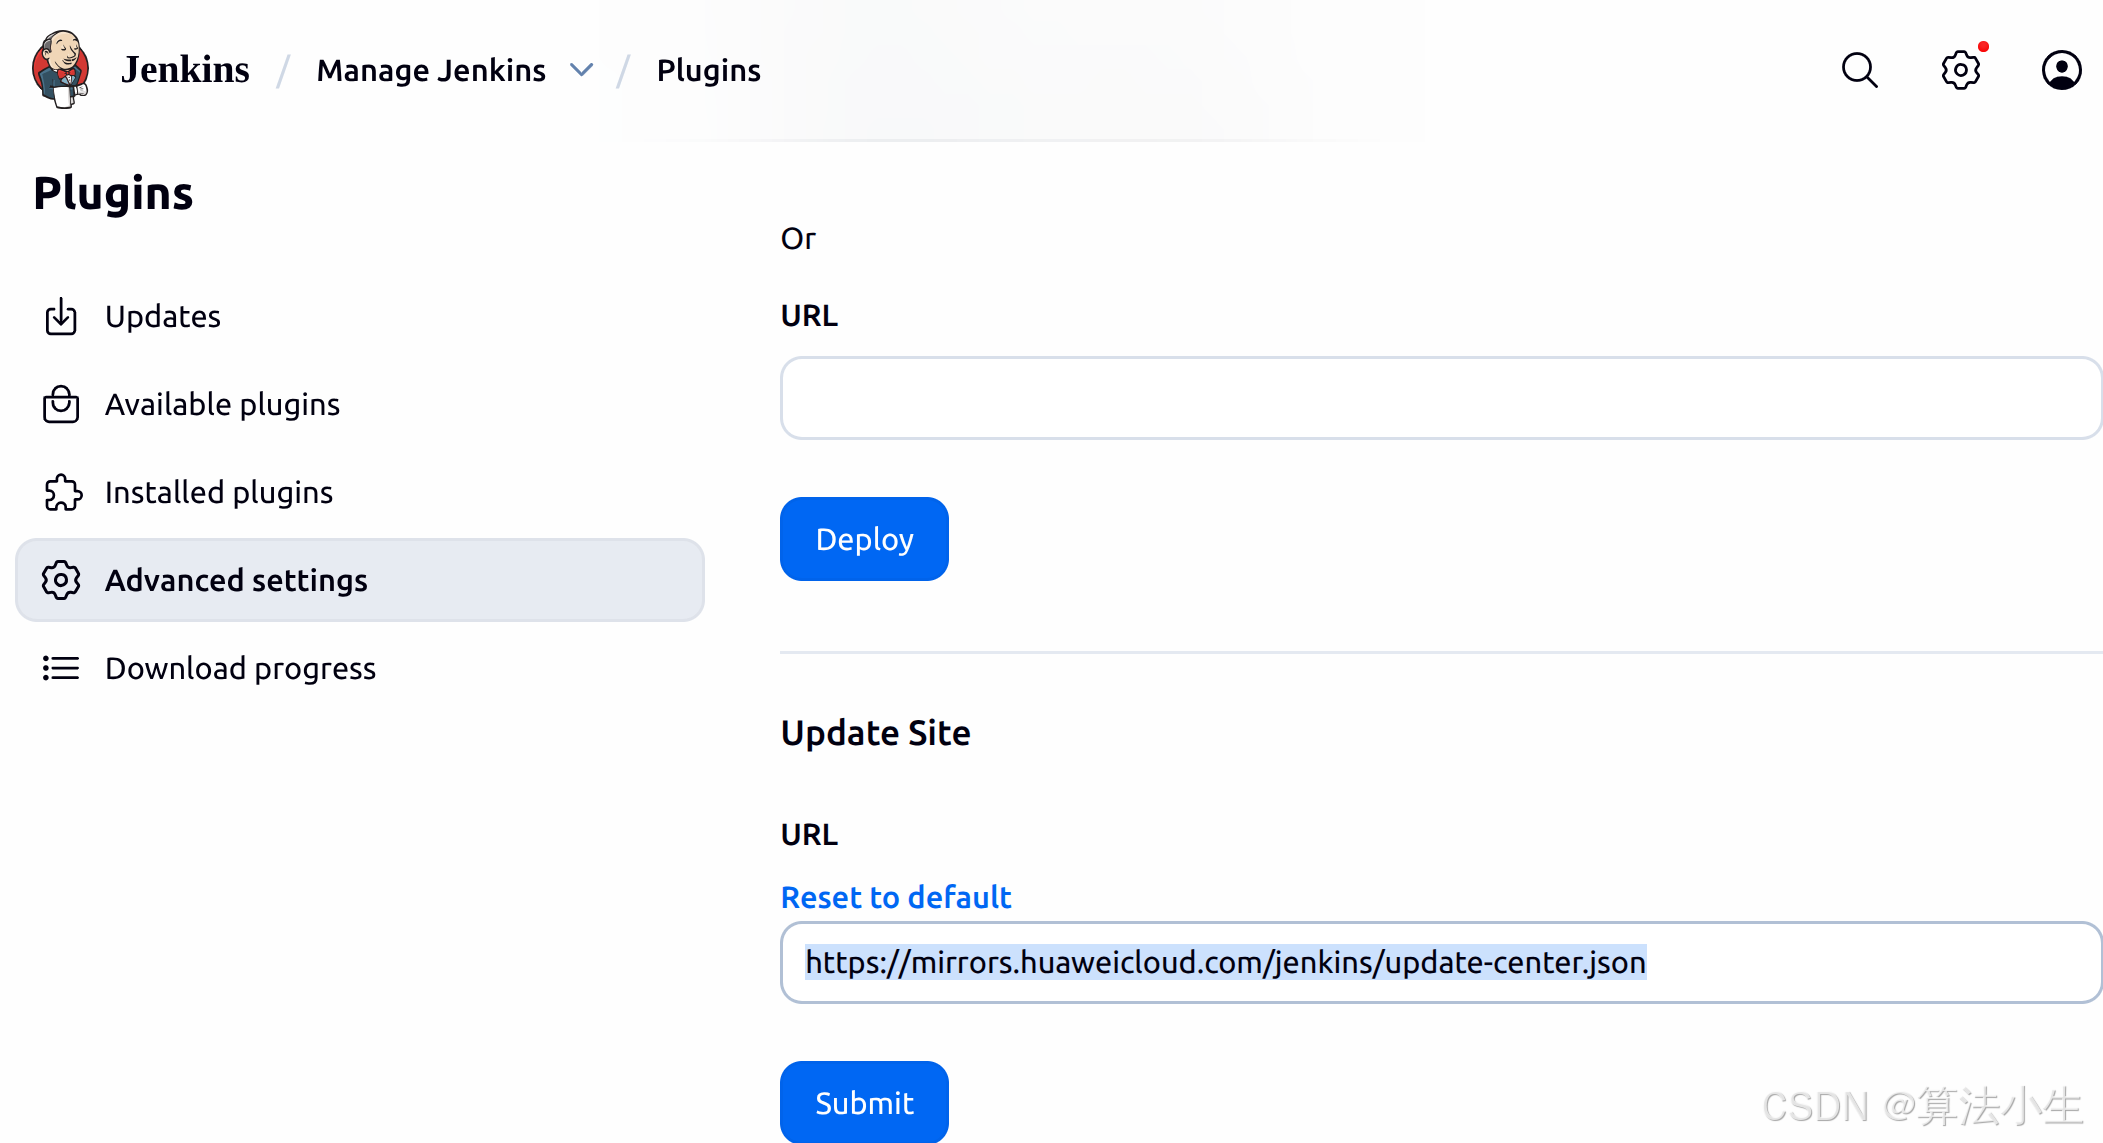Select Download progress menu item
Image resolution: width=2103 pixels, height=1143 pixels.
click(x=240, y=668)
